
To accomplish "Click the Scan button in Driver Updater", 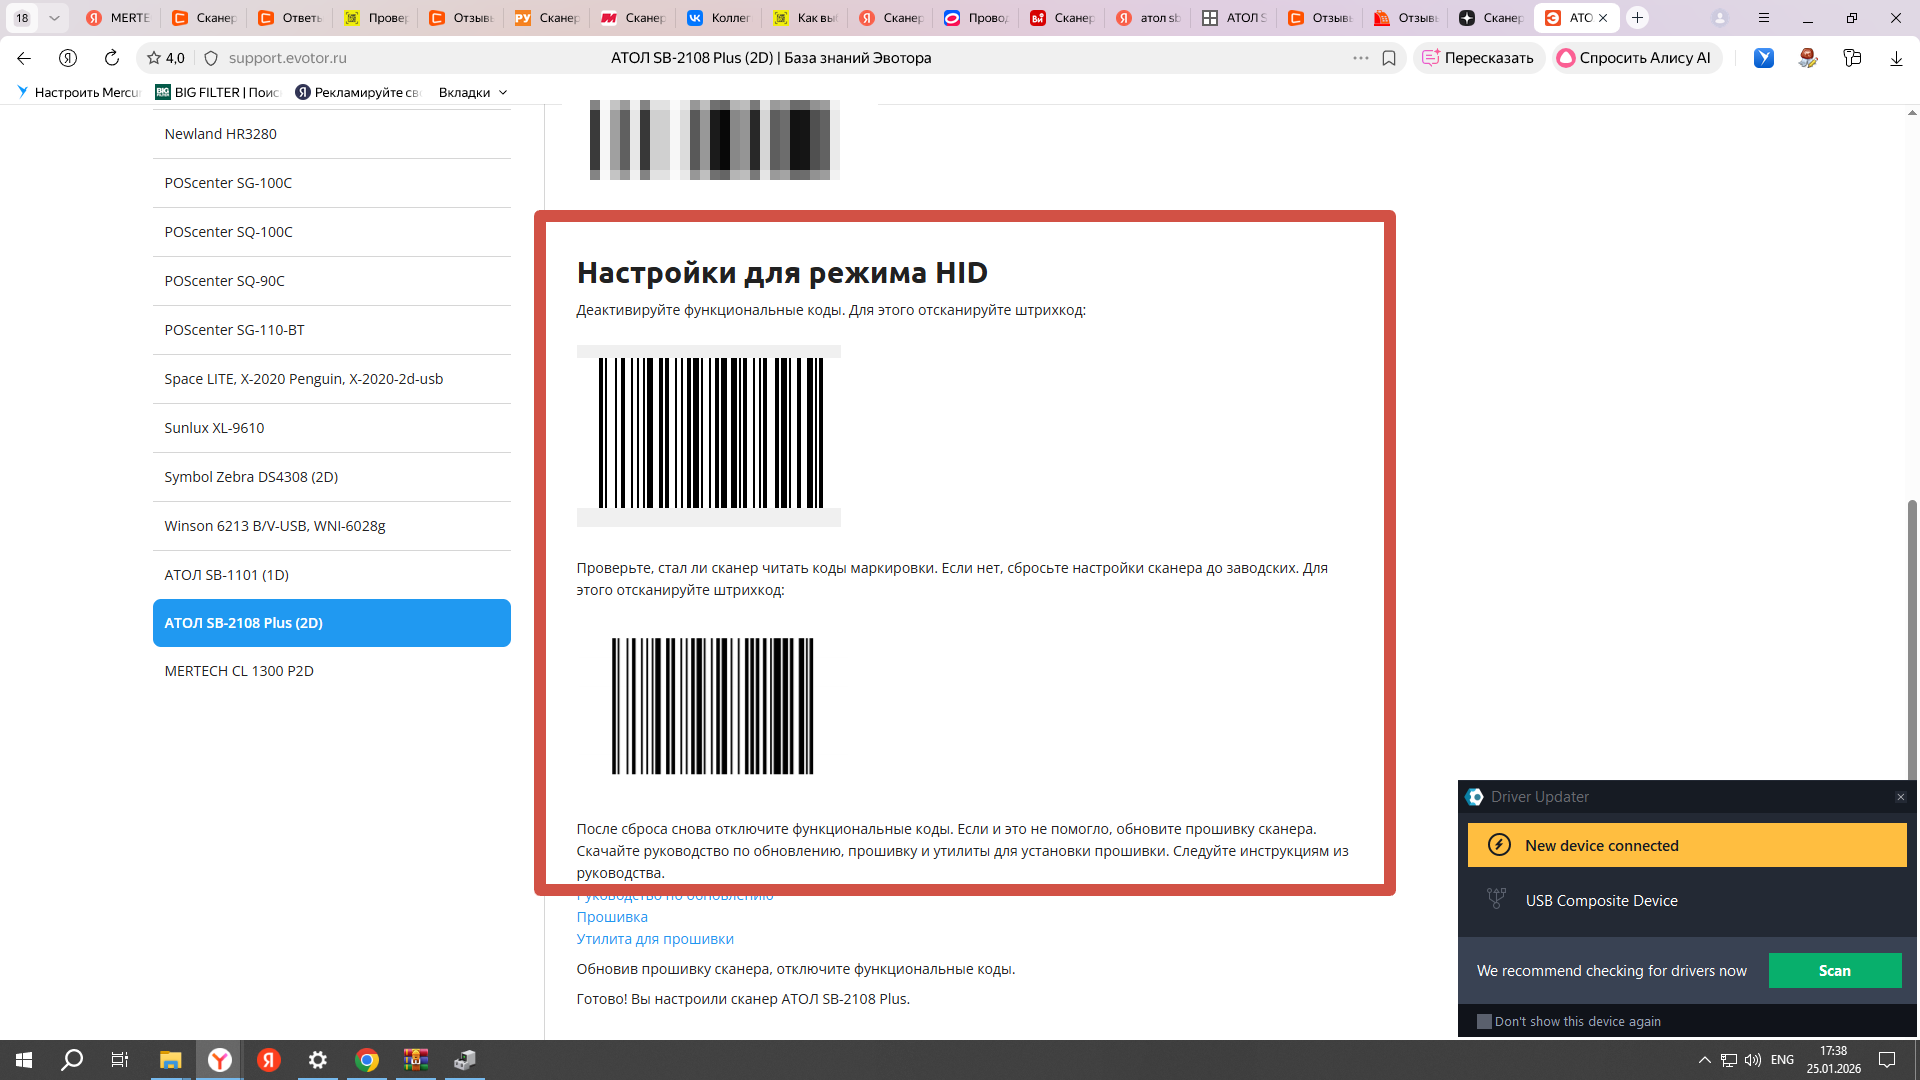I will coord(1835,971).
